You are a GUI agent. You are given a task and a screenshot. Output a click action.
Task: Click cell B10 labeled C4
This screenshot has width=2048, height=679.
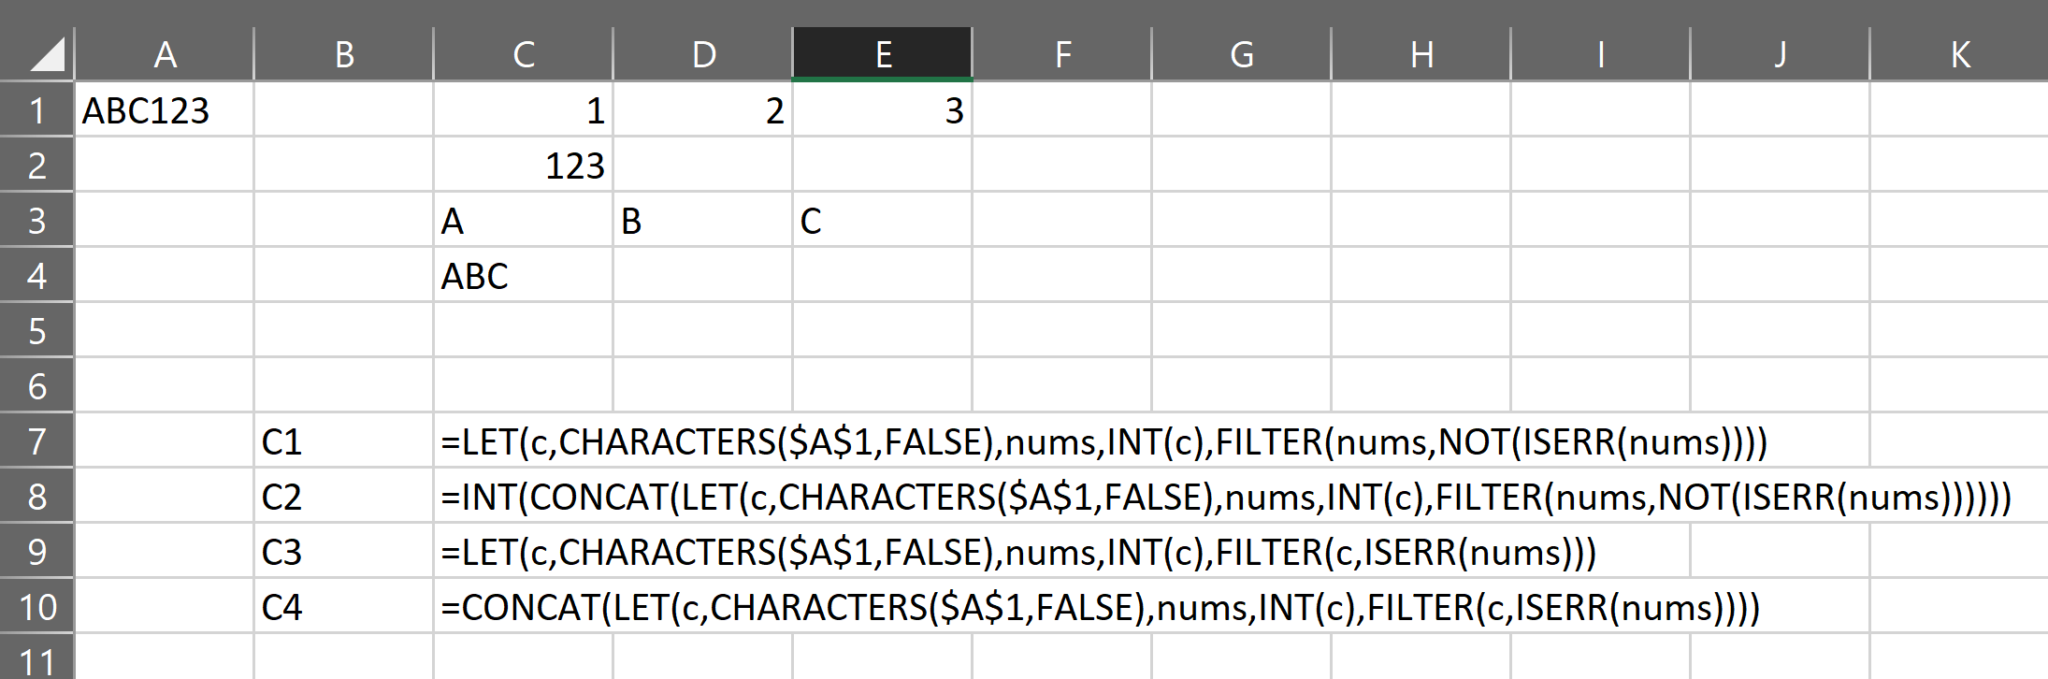343,607
